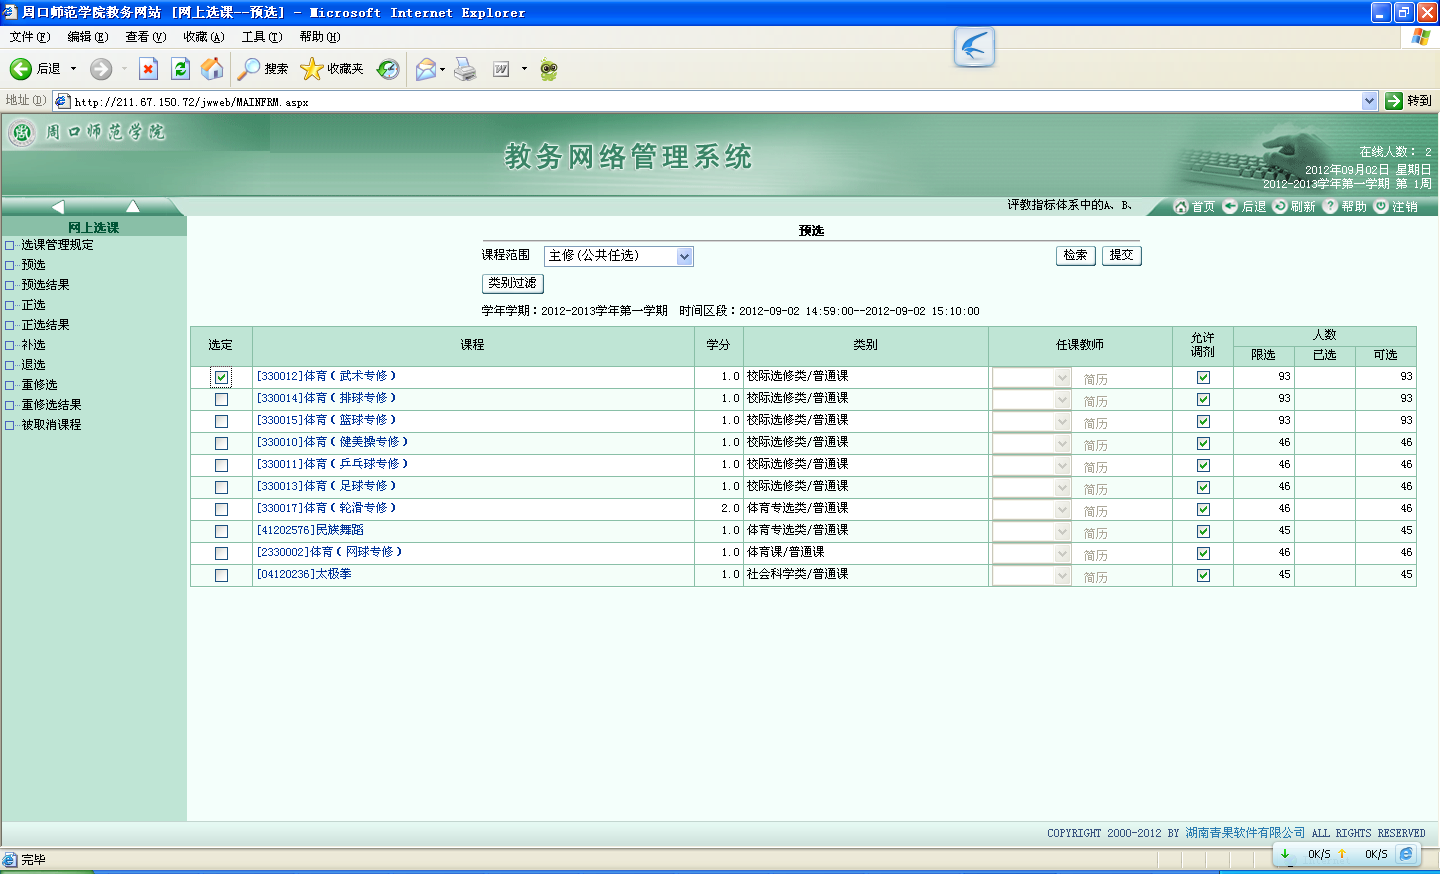
Task: Open the Favorites star icon
Action: [312, 69]
